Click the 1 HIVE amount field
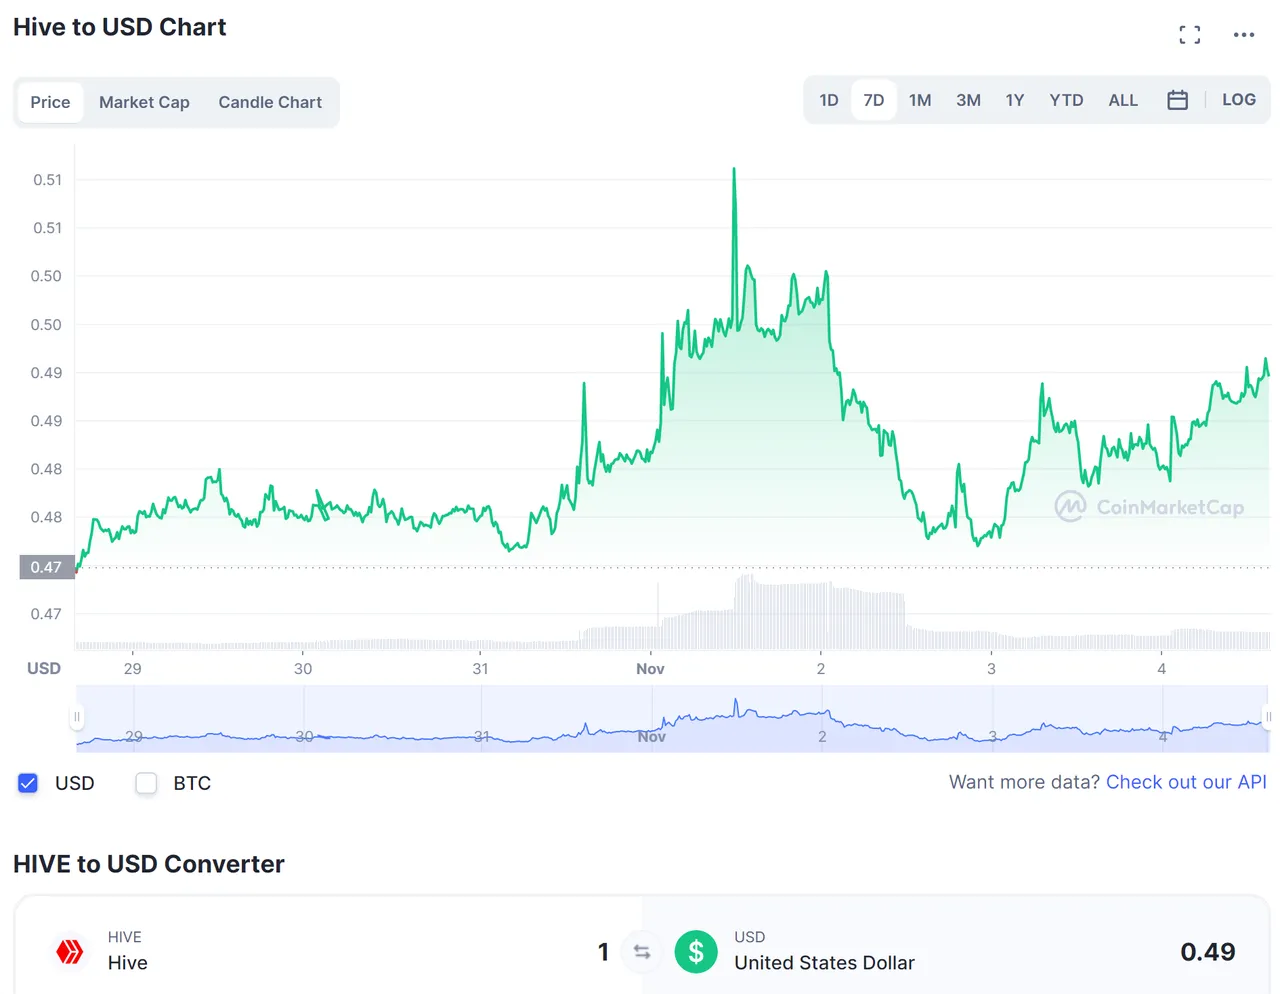1280x994 pixels. pos(603,952)
